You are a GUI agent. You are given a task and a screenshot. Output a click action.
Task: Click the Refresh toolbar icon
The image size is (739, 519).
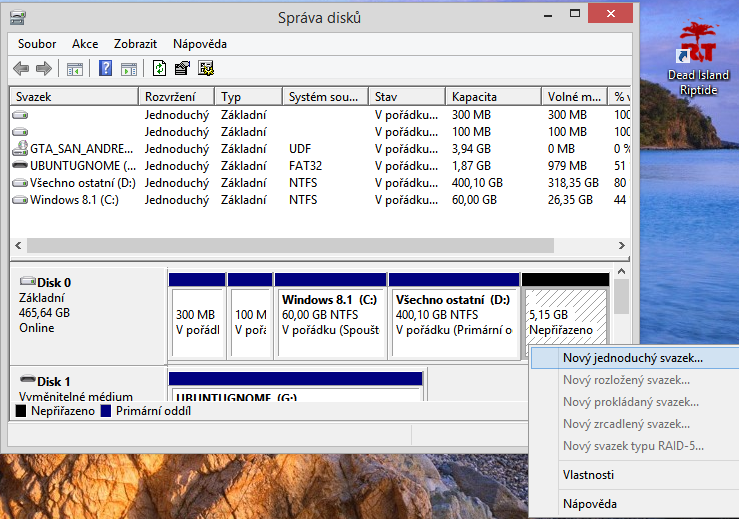pos(159,69)
